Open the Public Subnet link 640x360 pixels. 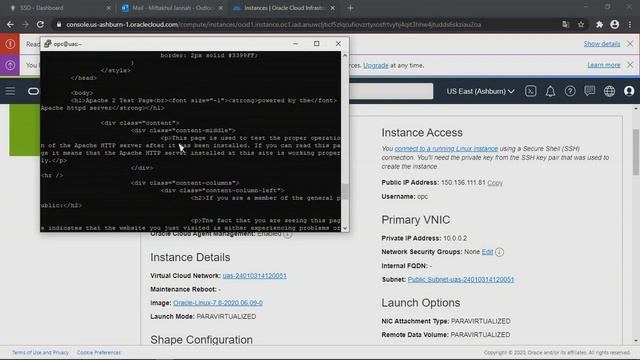coord(461,280)
